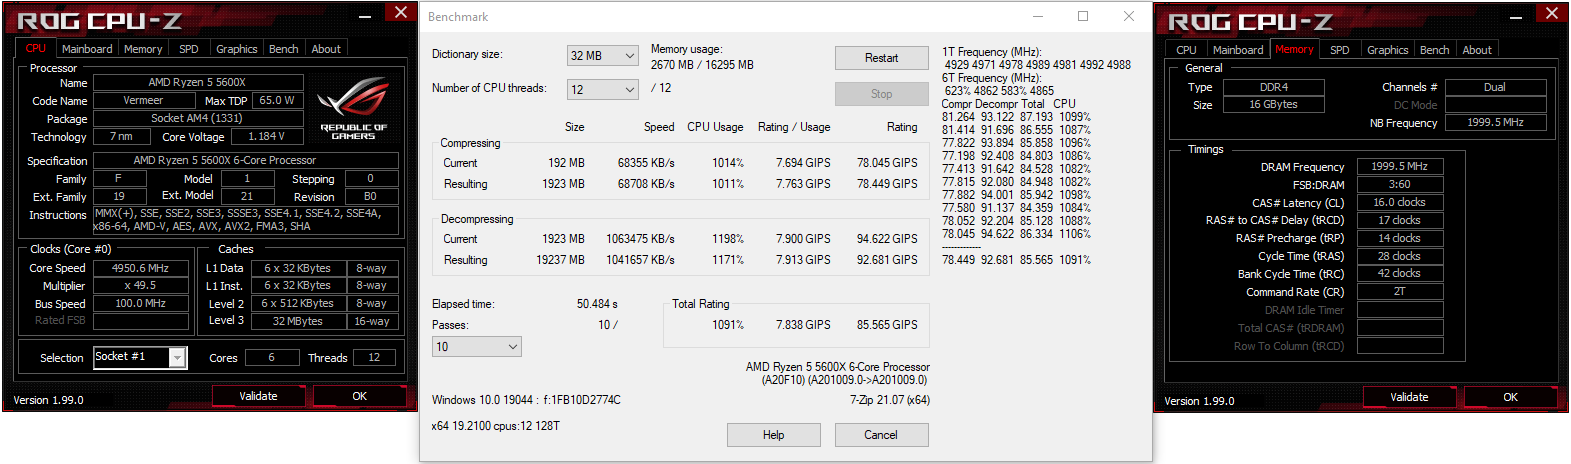Click the Specification field in CPU-Z

point(245,160)
